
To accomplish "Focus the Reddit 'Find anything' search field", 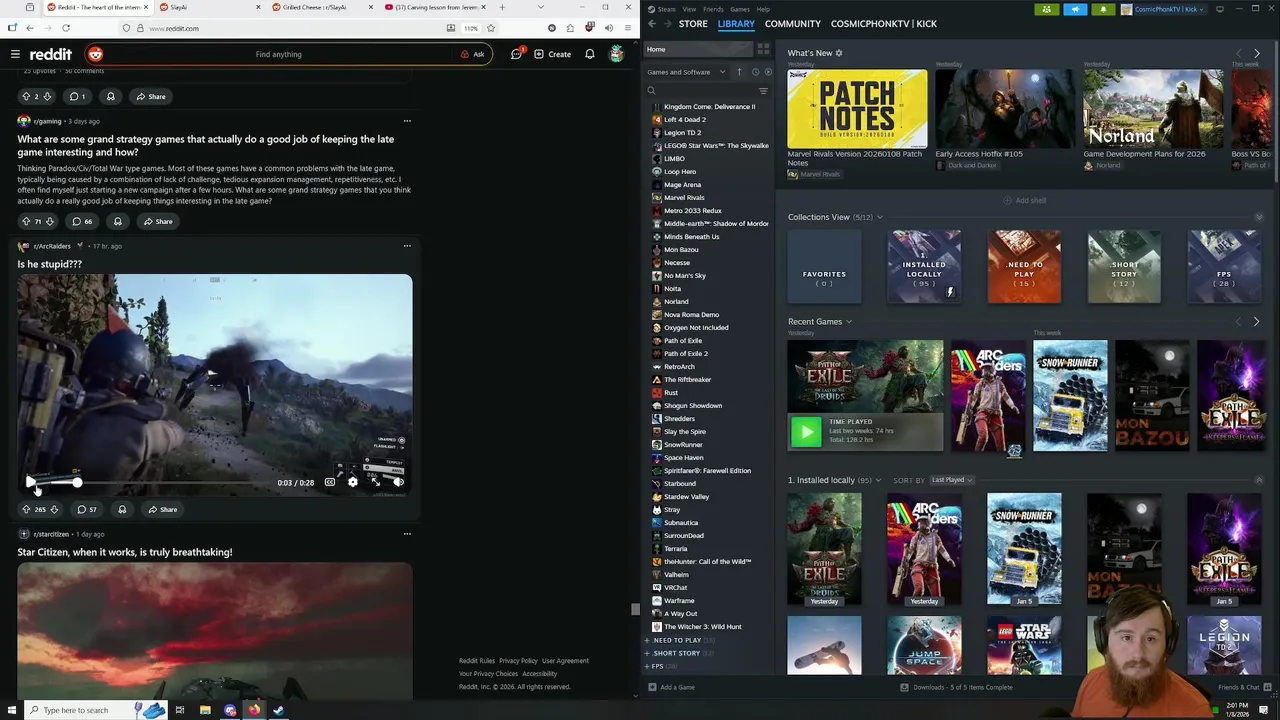I will point(279,54).
